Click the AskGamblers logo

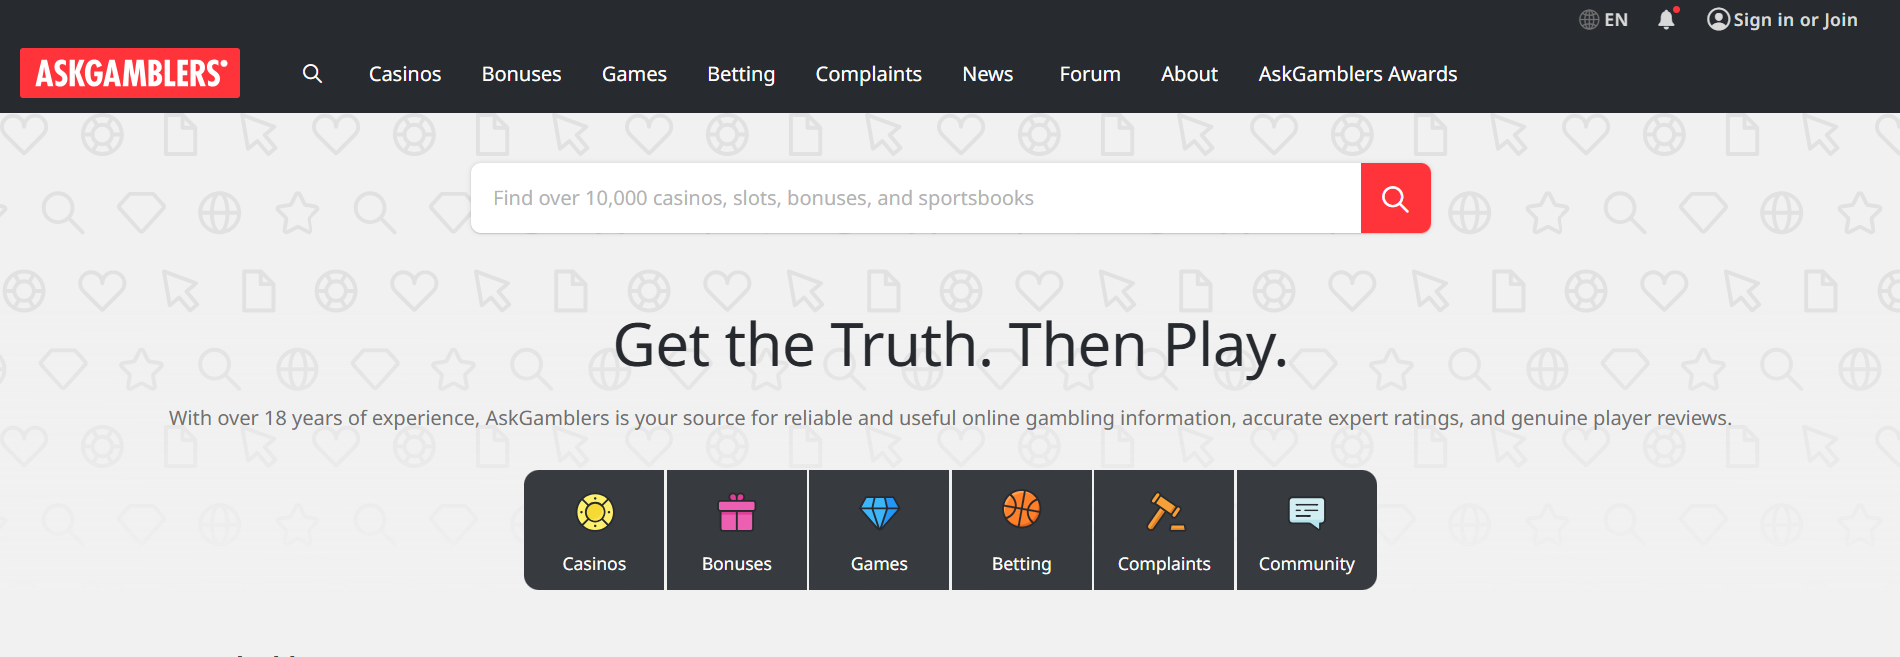(130, 73)
